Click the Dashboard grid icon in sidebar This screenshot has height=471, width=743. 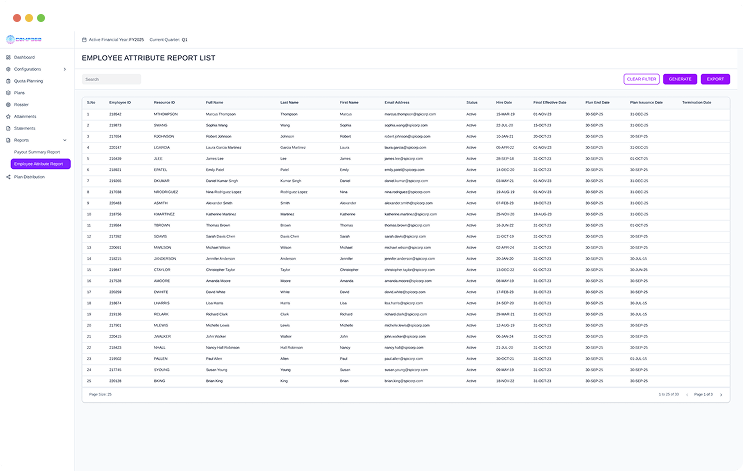tap(8, 57)
